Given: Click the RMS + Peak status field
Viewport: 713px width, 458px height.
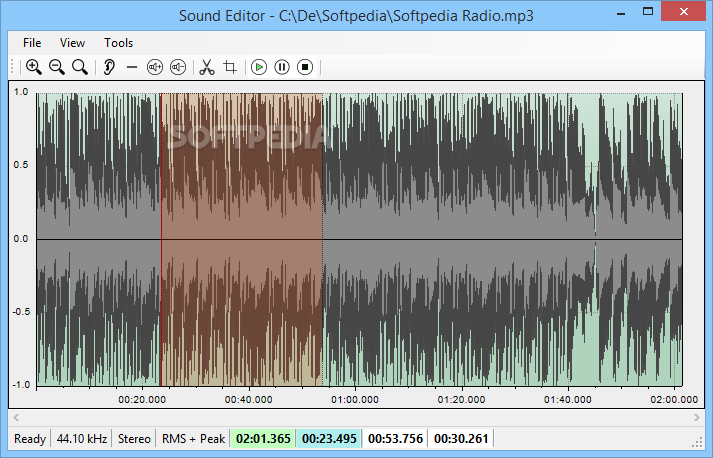Looking at the screenshot, I should click(194, 439).
